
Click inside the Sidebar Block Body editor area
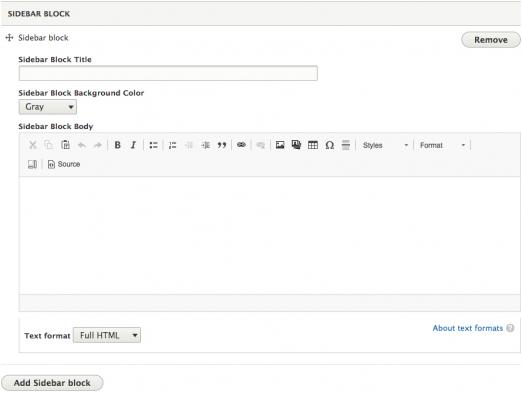[x=270, y=235]
